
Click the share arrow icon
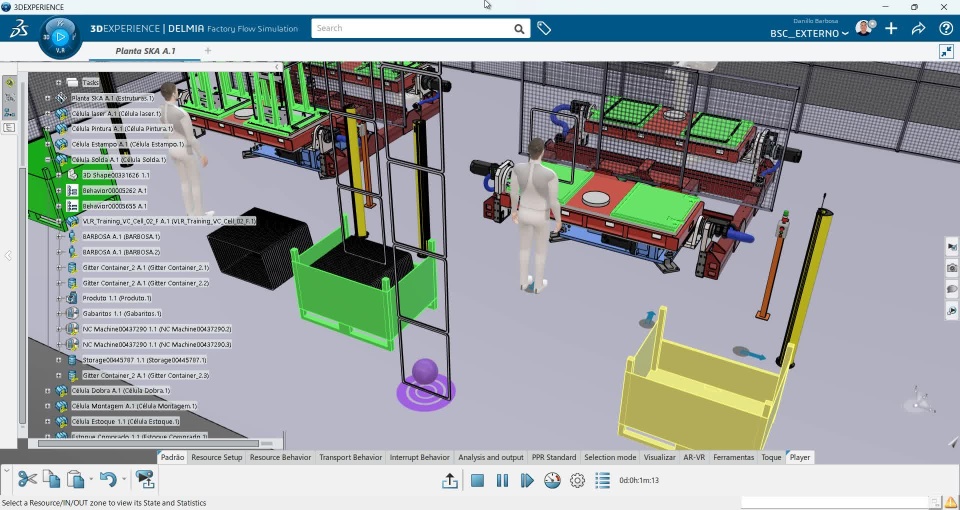[918, 29]
